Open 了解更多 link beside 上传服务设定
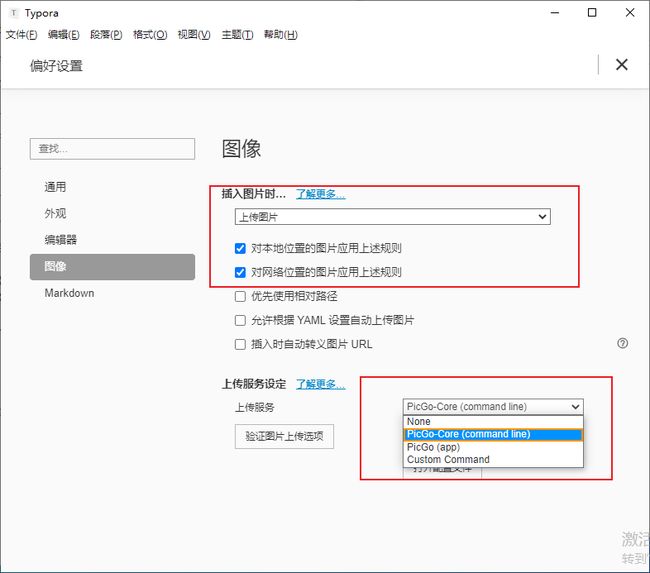Image resolution: width=650 pixels, height=573 pixels. (x=320, y=384)
